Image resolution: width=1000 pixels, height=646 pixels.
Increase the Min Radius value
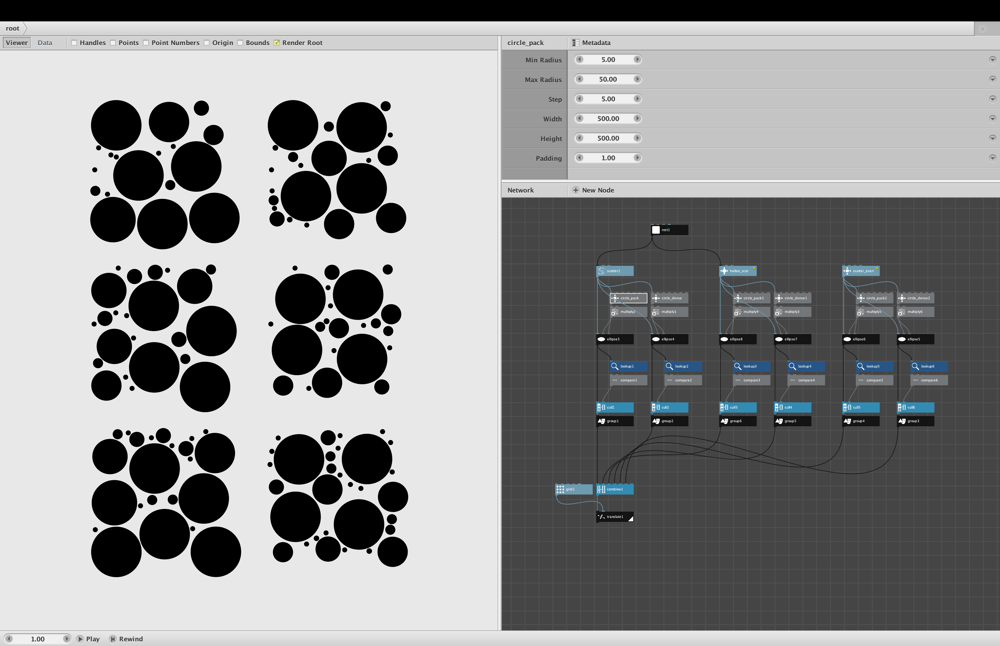tap(636, 59)
